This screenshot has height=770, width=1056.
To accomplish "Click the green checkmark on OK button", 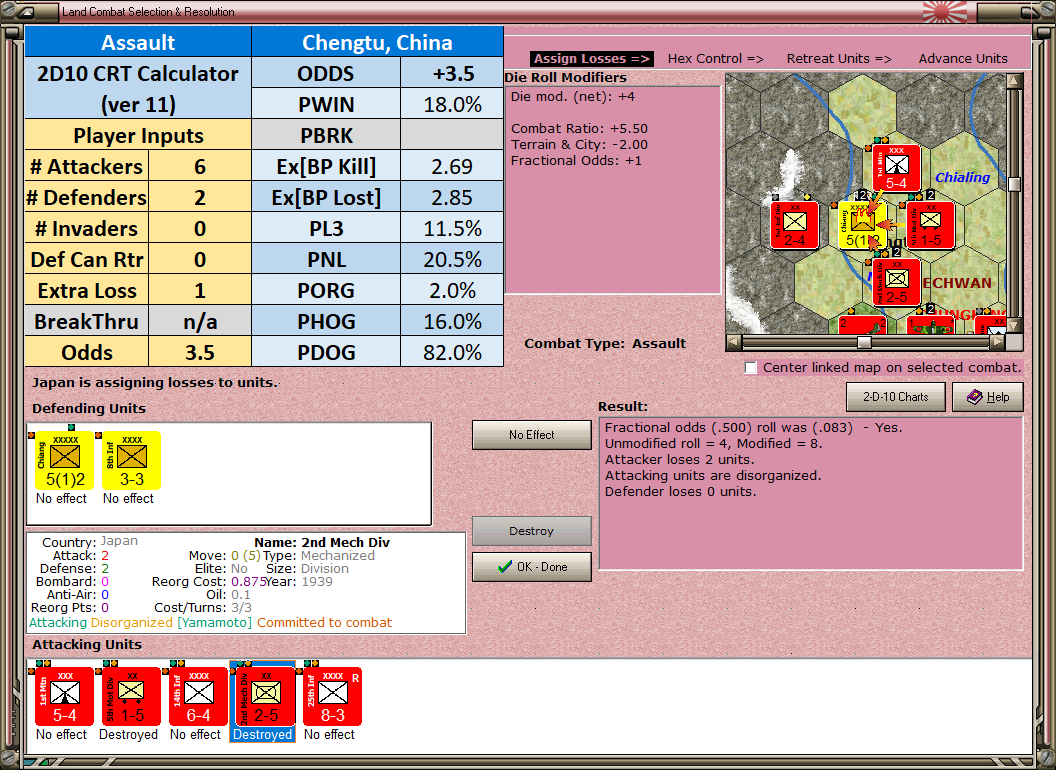I will 504,567.
